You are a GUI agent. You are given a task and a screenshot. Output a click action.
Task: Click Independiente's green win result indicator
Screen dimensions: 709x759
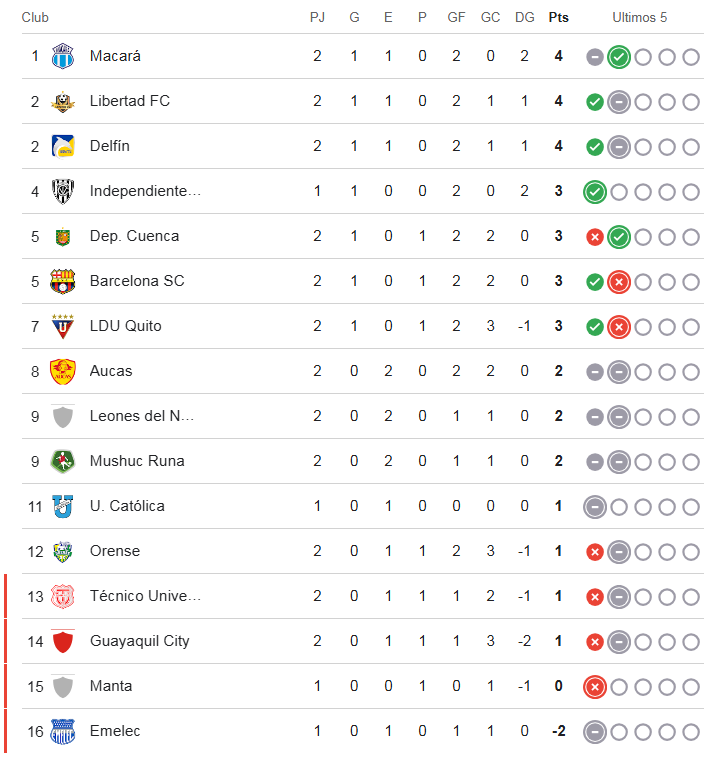coord(595,192)
